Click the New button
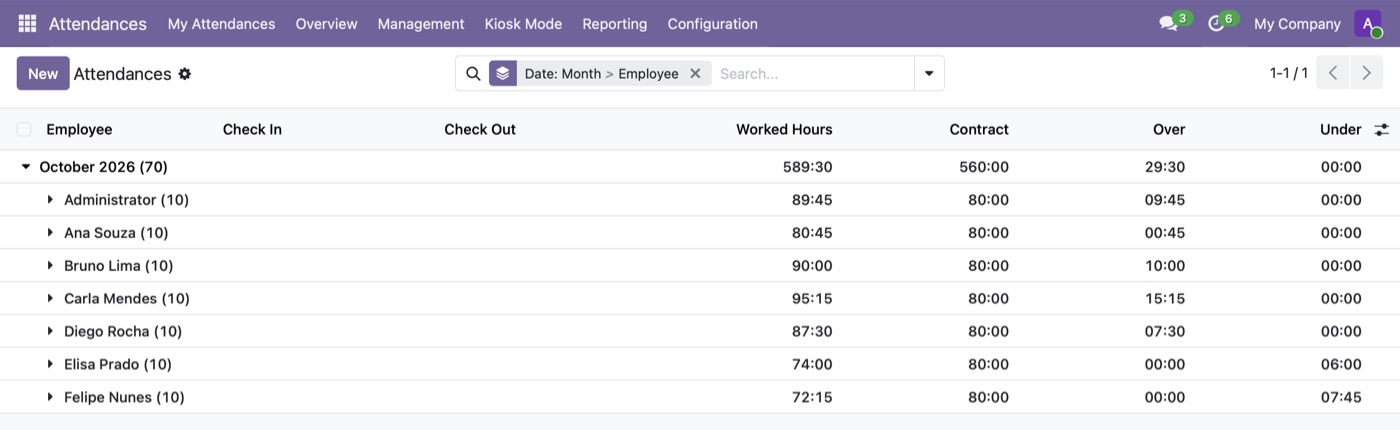Image resolution: width=1400 pixels, height=430 pixels. click(43, 73)
